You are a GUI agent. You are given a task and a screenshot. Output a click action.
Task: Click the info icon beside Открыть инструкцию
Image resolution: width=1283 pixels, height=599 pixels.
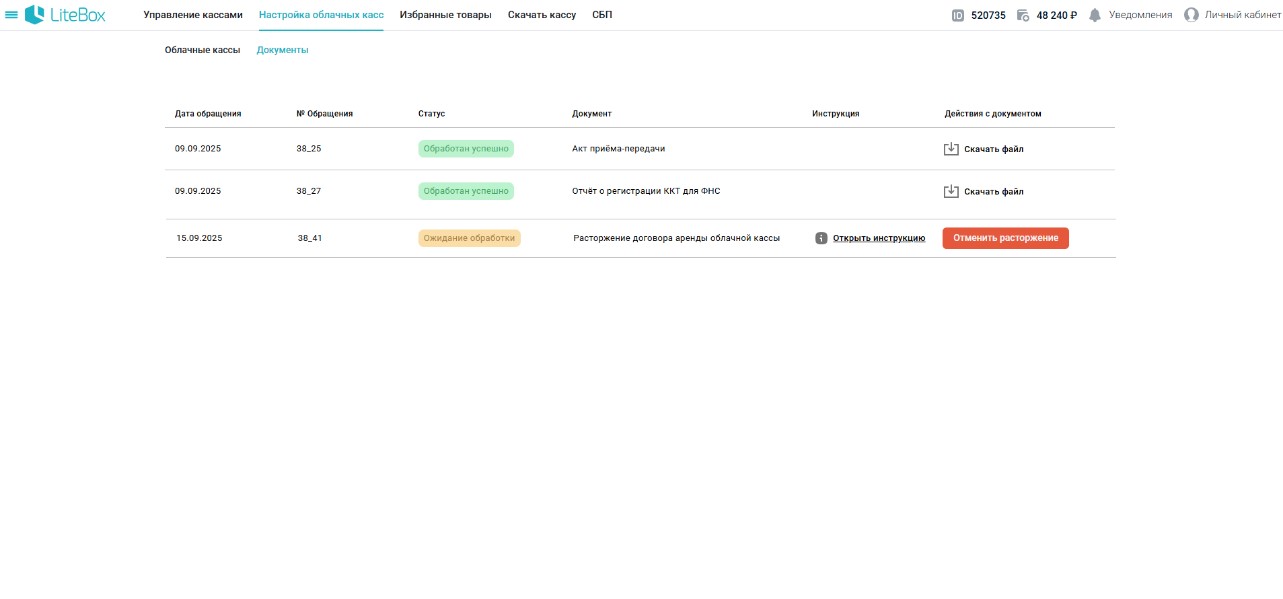[x=821, y=238]
